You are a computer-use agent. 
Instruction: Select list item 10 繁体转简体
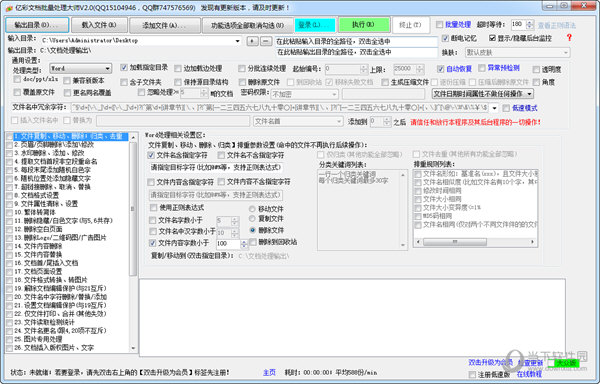(35, 212)
